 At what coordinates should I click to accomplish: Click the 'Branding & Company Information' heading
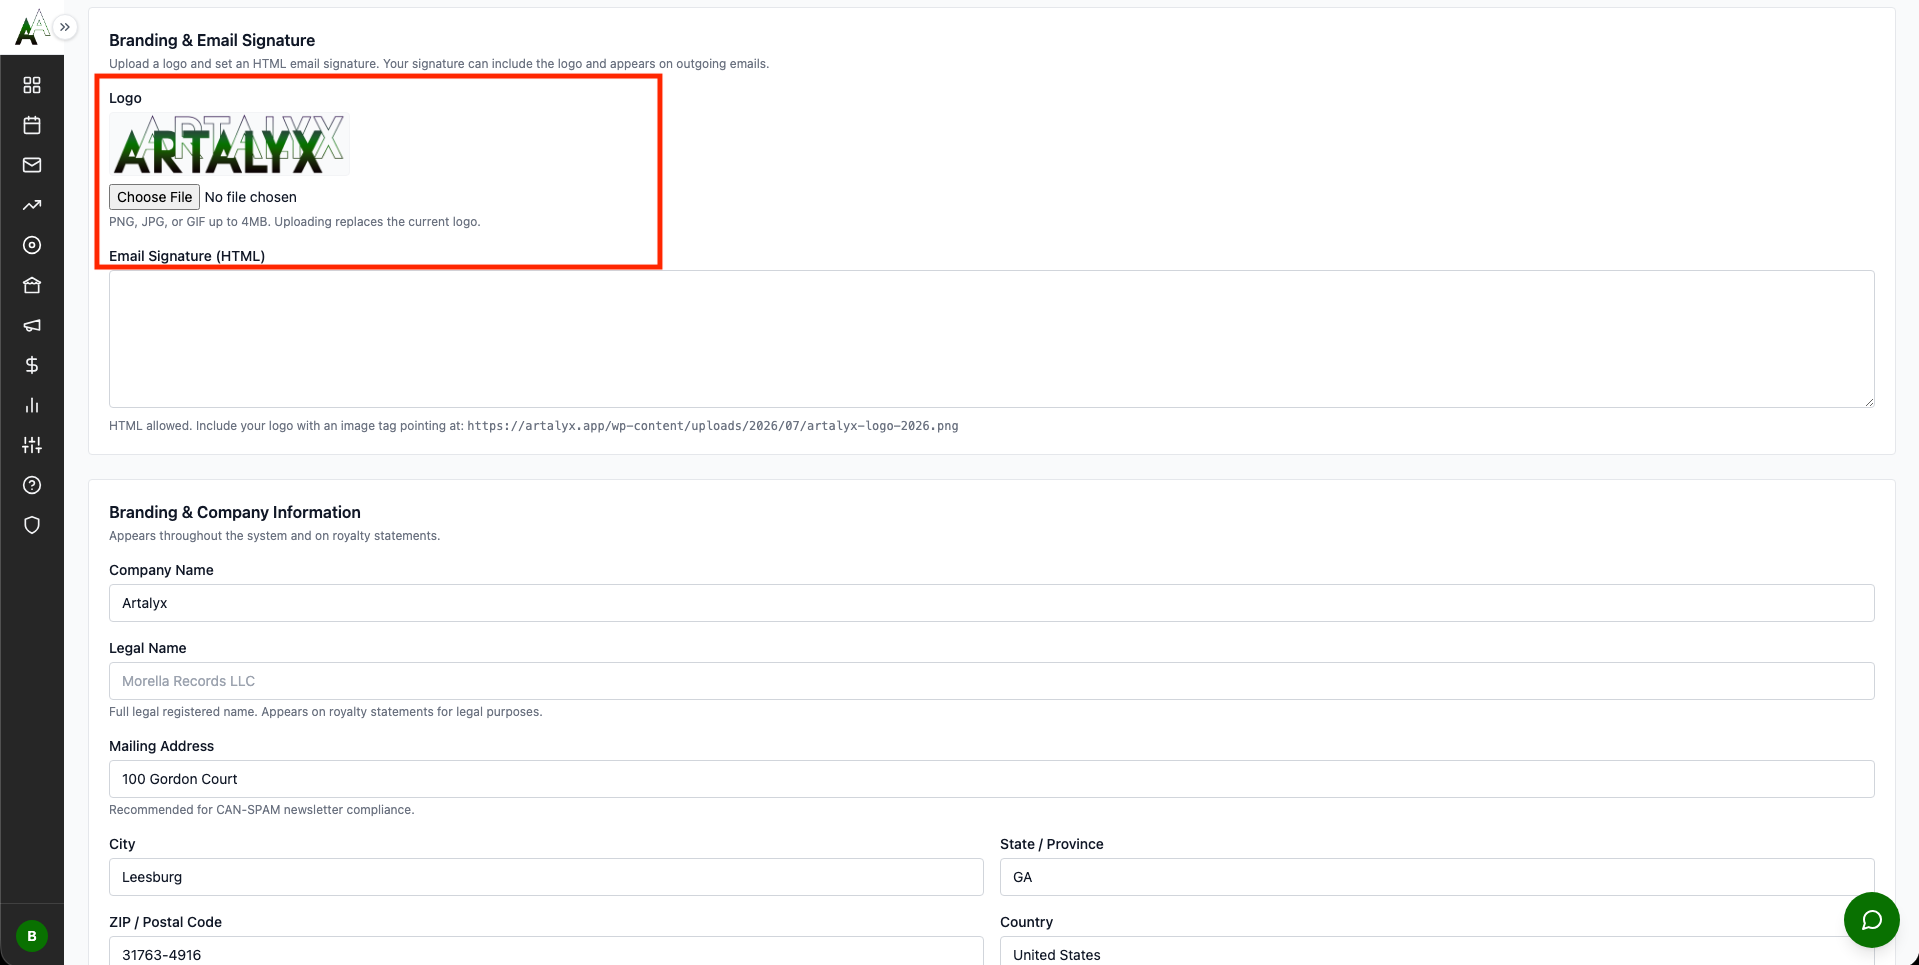click(235, 512)
